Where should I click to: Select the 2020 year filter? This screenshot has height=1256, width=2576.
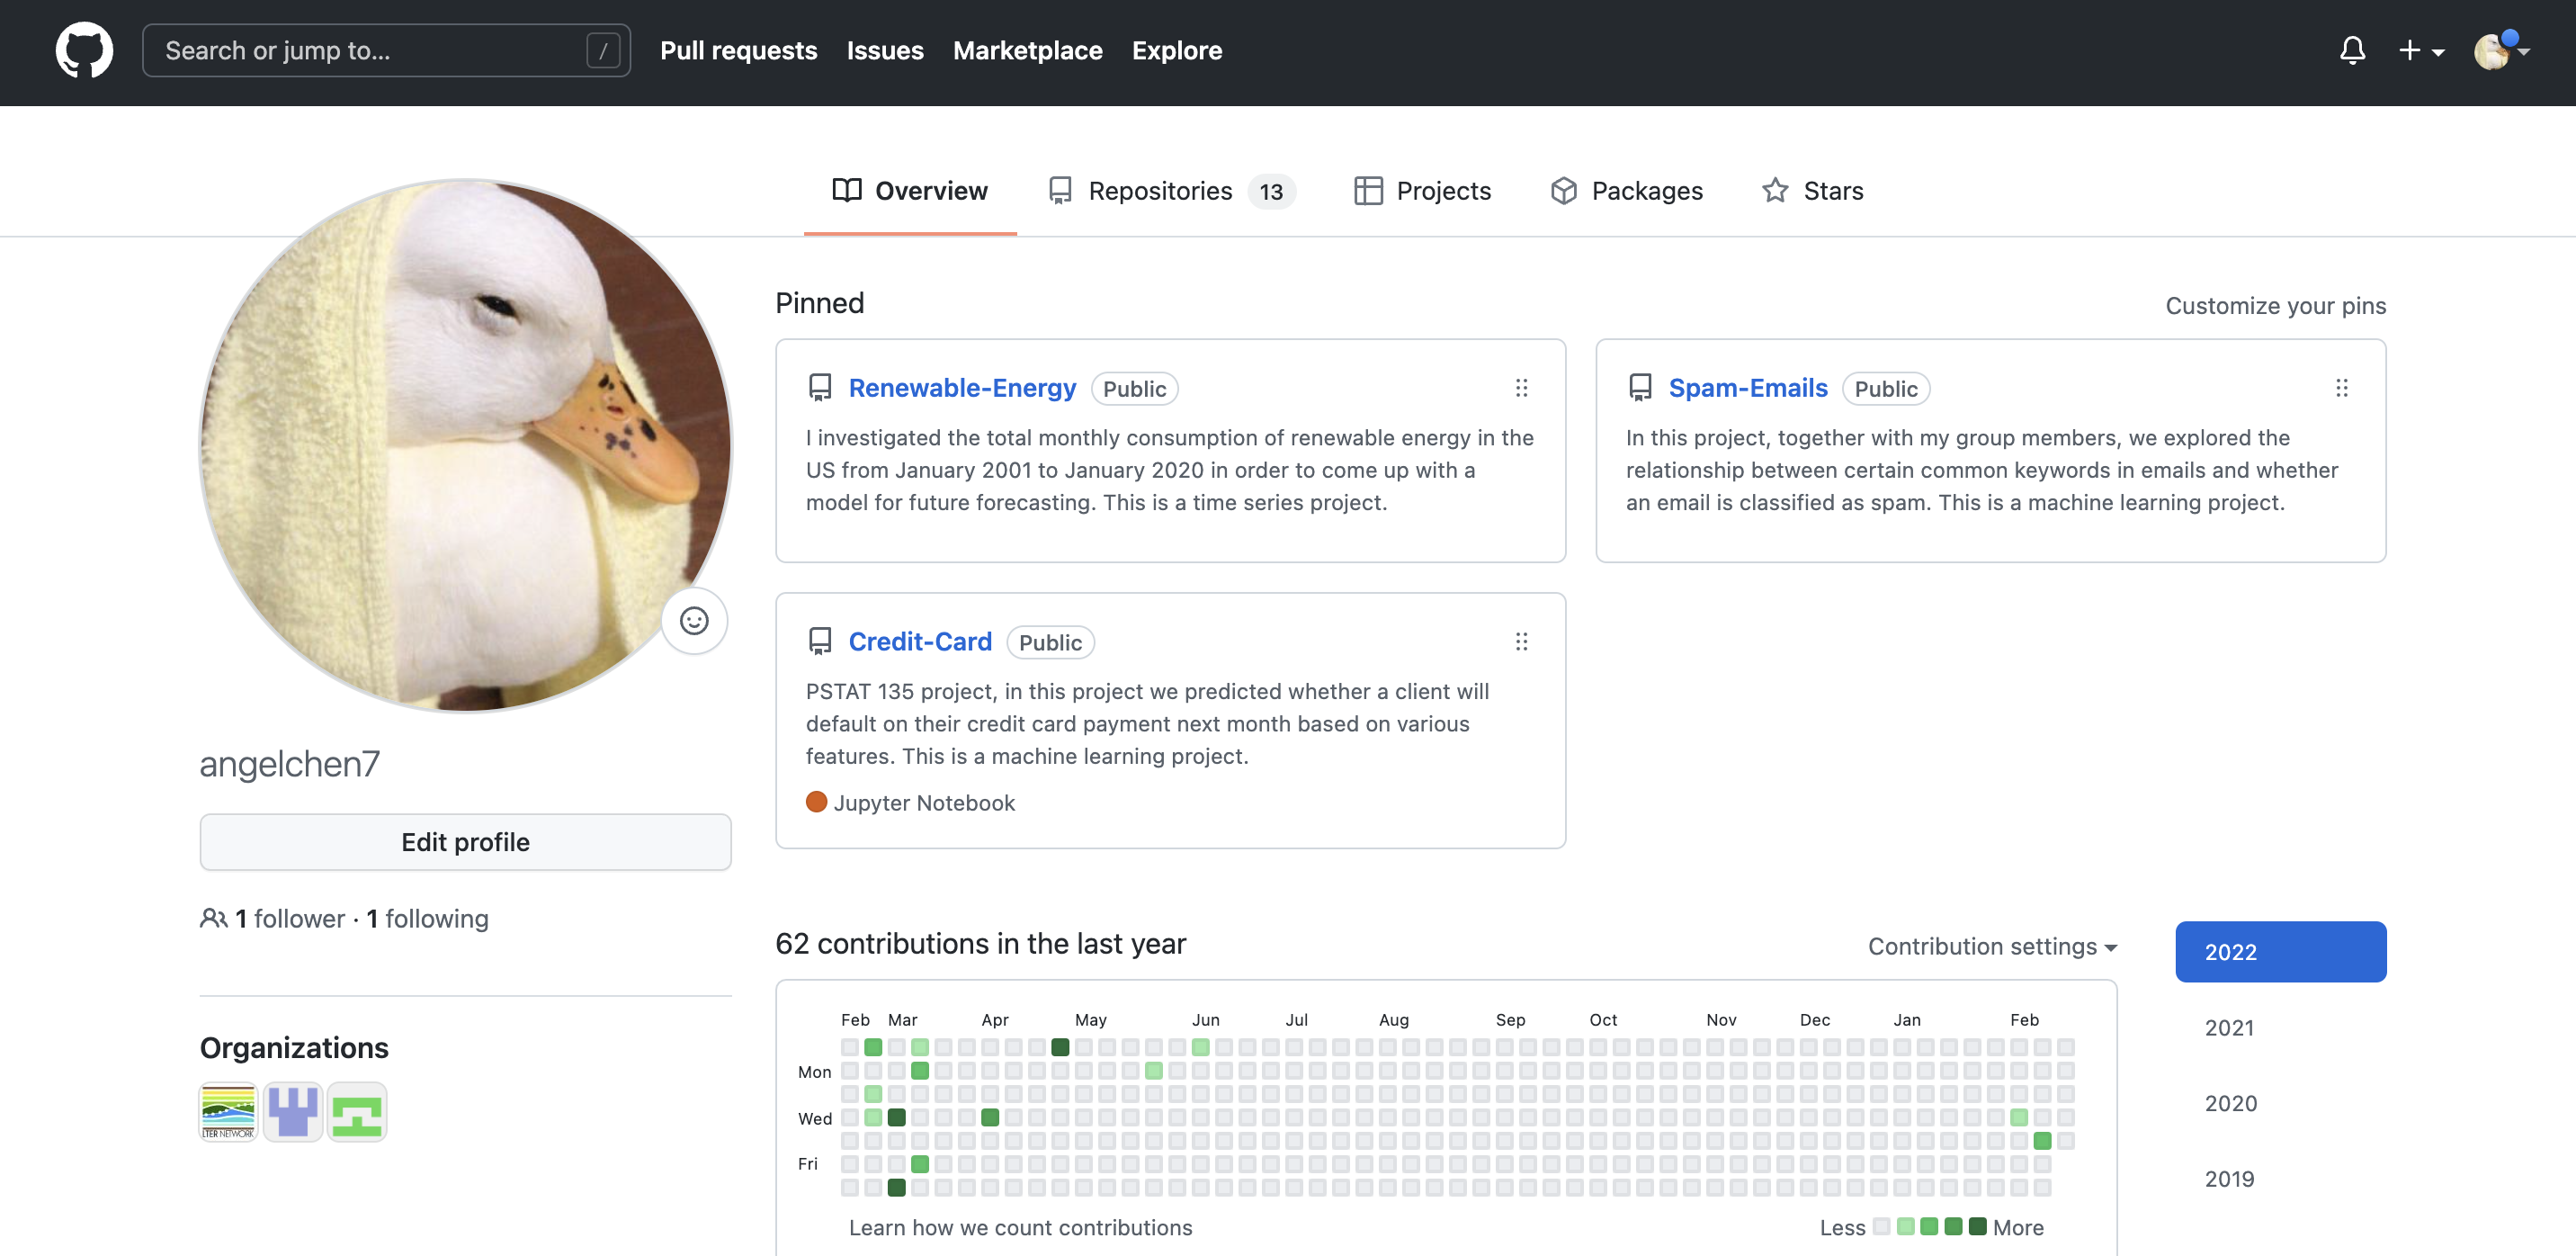point(2229,1103)
